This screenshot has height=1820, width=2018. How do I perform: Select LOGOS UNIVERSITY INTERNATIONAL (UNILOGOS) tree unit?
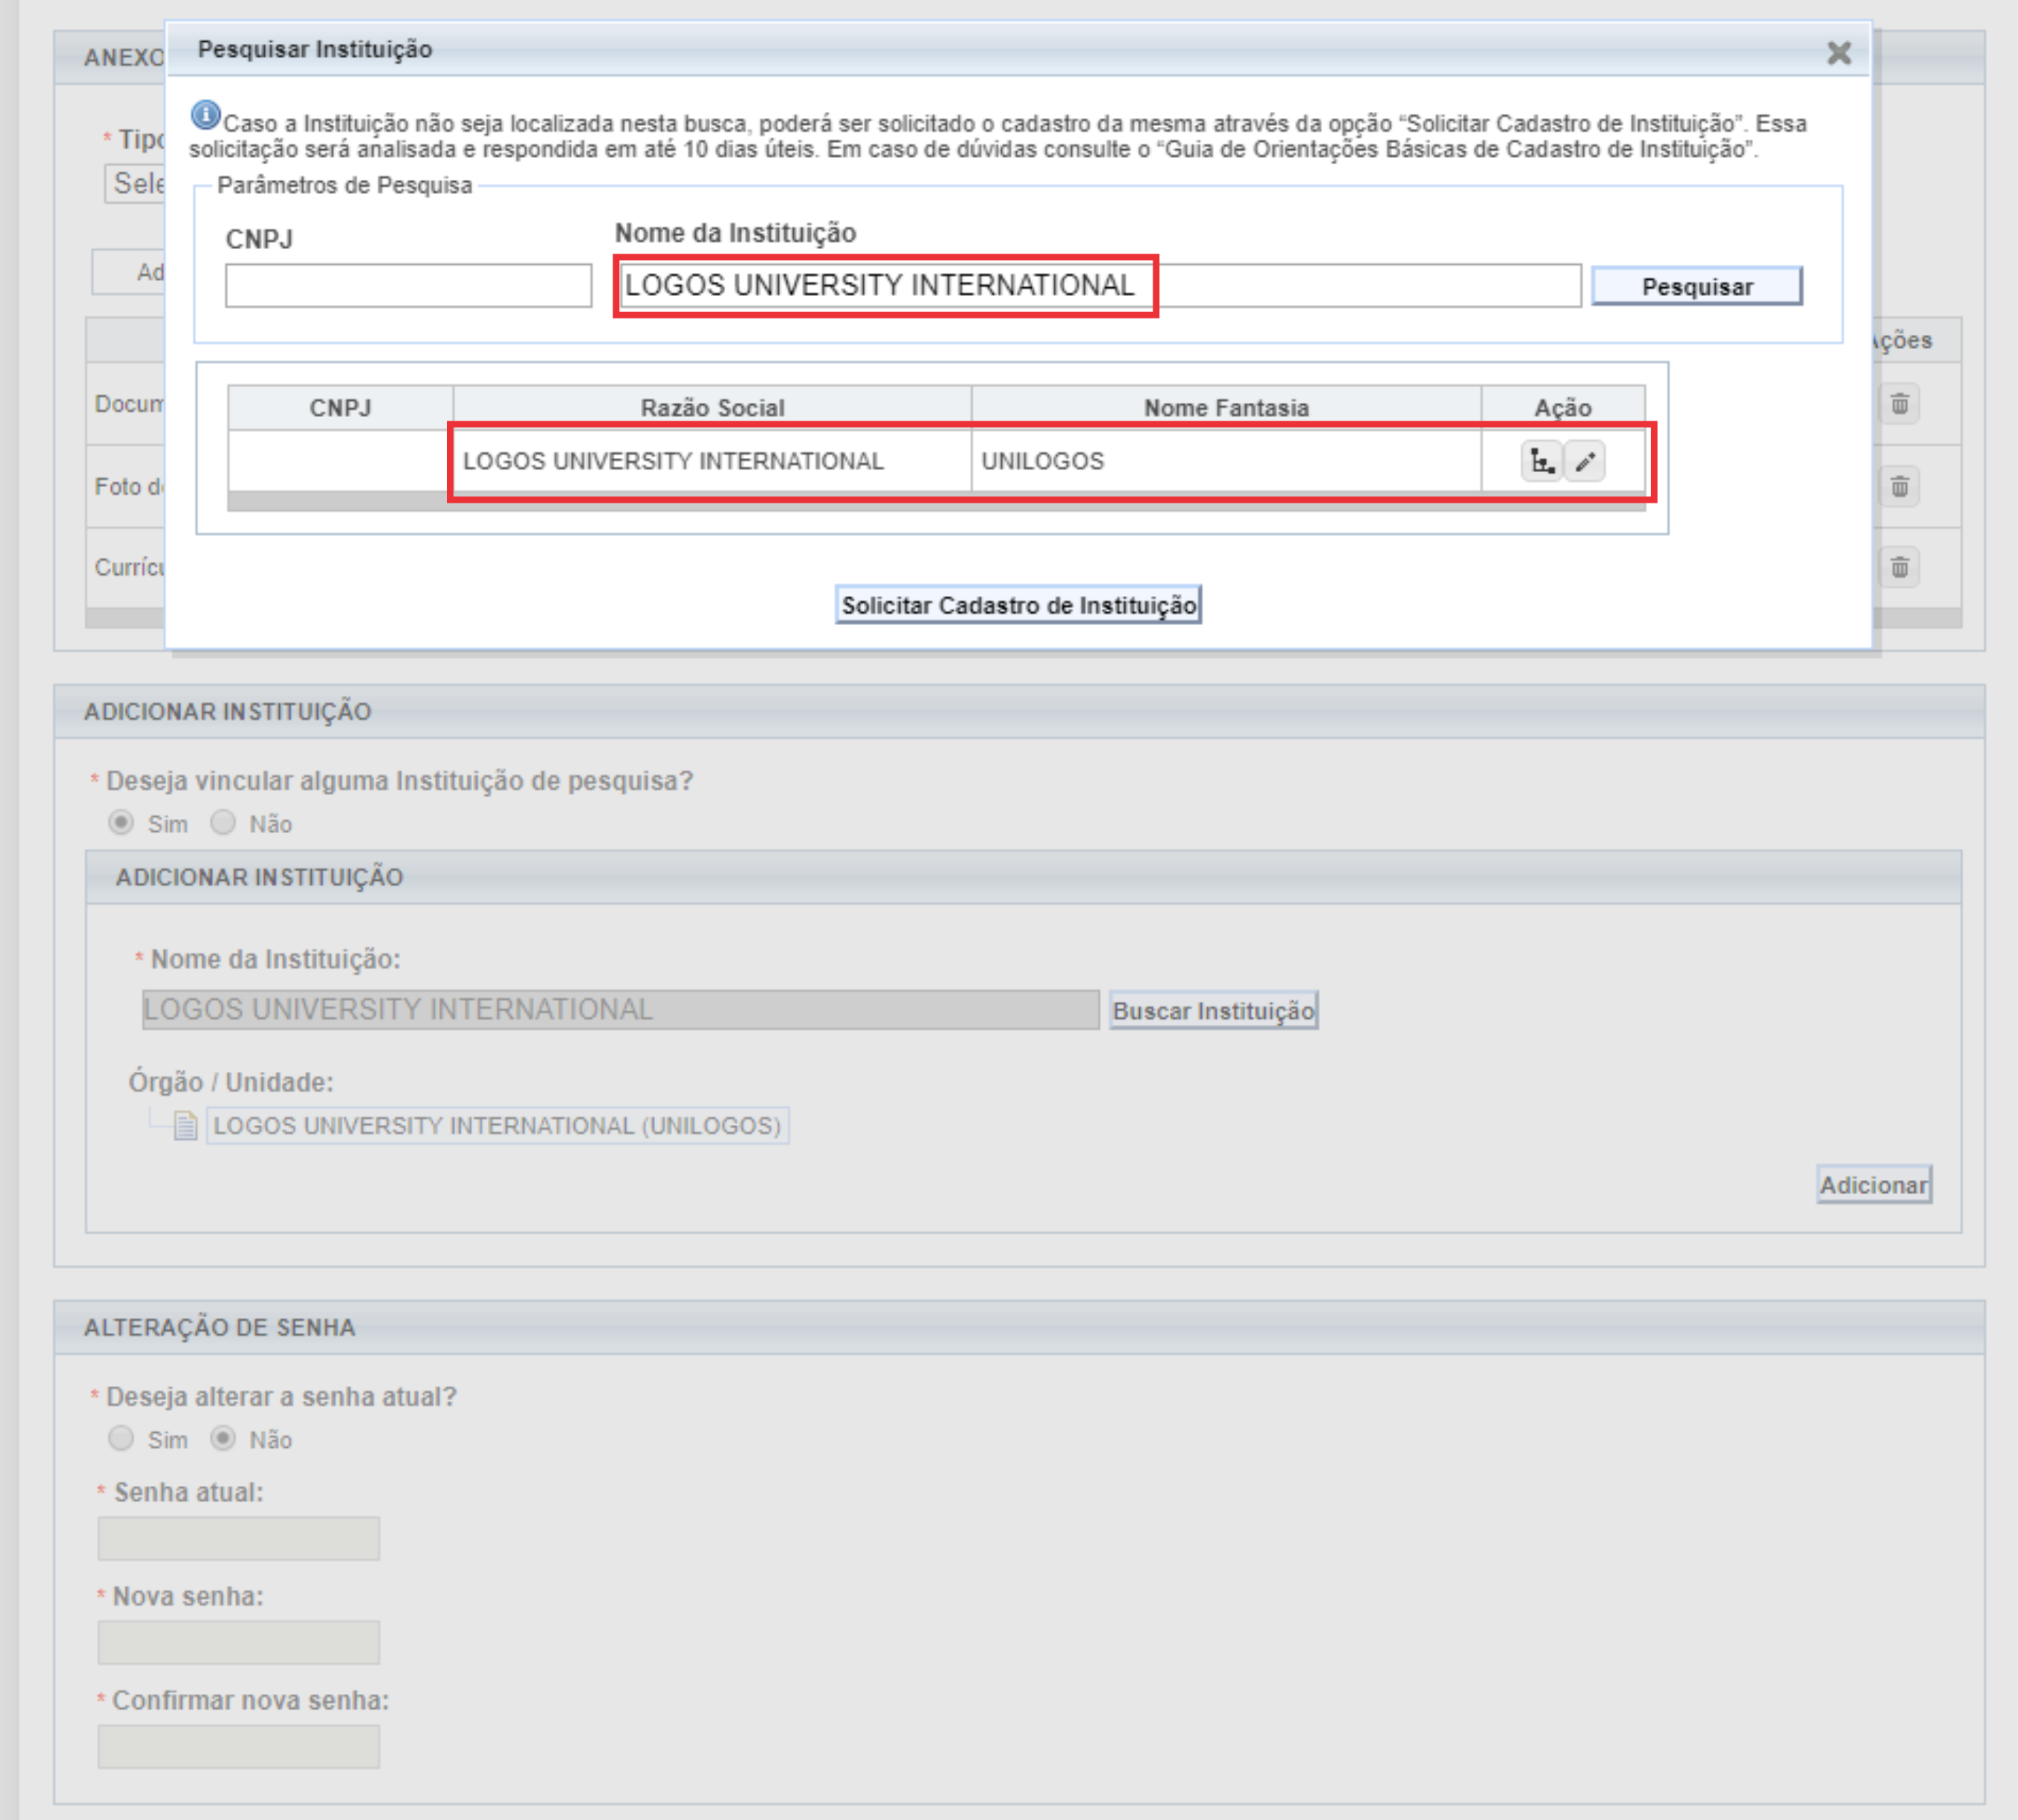[497, 1125]
